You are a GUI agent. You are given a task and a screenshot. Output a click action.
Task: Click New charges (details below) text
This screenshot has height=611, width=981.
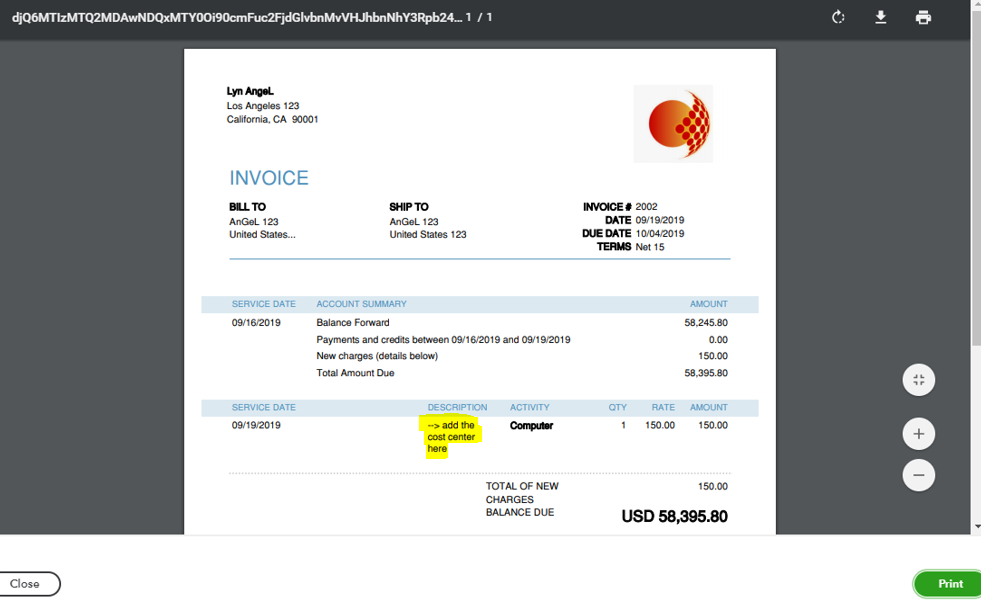pos(377,356)
